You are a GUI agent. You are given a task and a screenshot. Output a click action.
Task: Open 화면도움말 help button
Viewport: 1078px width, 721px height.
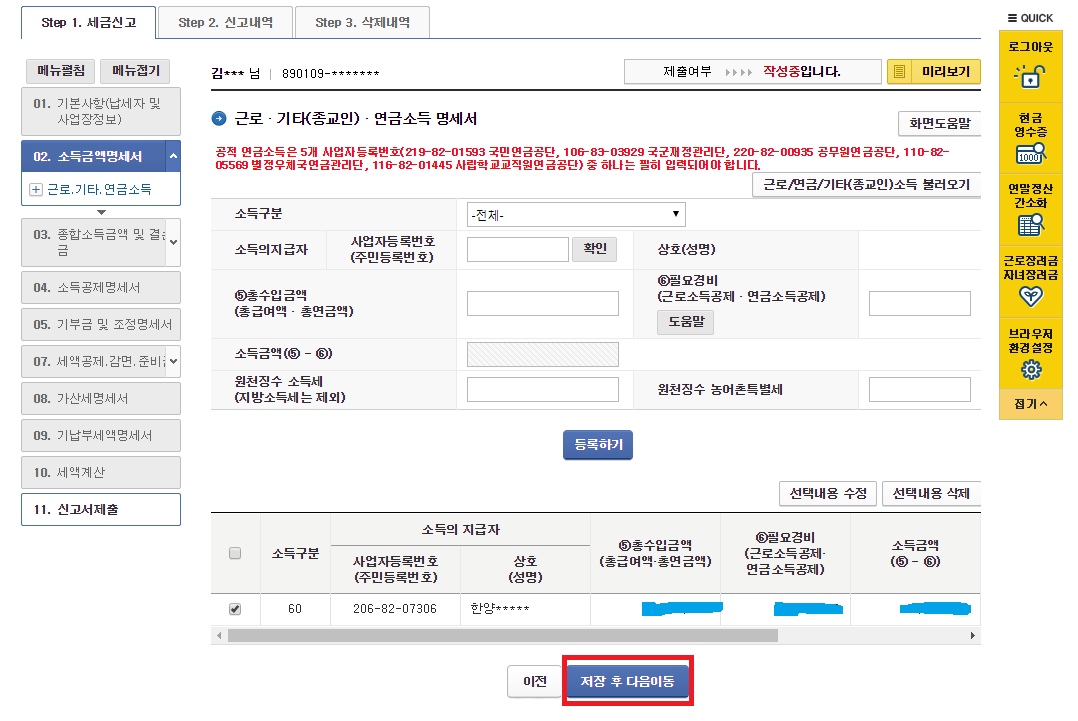(x=939, y=124)
